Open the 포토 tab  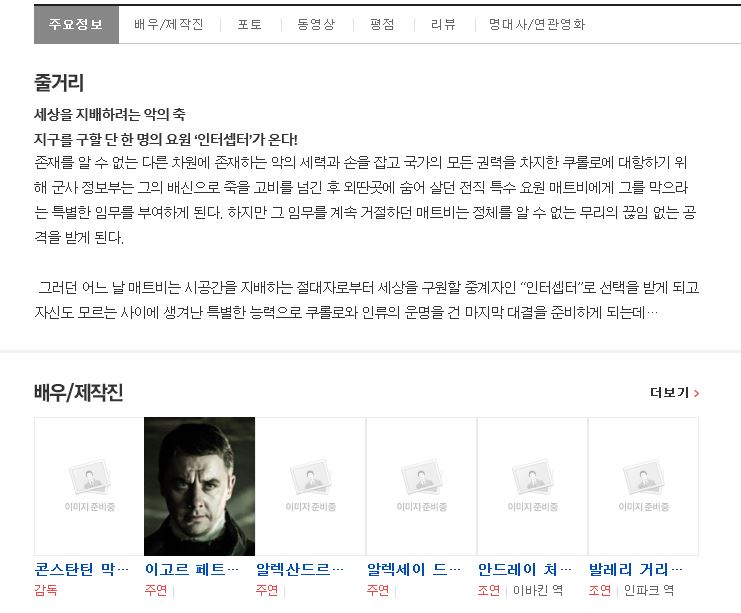click(250, 24)
